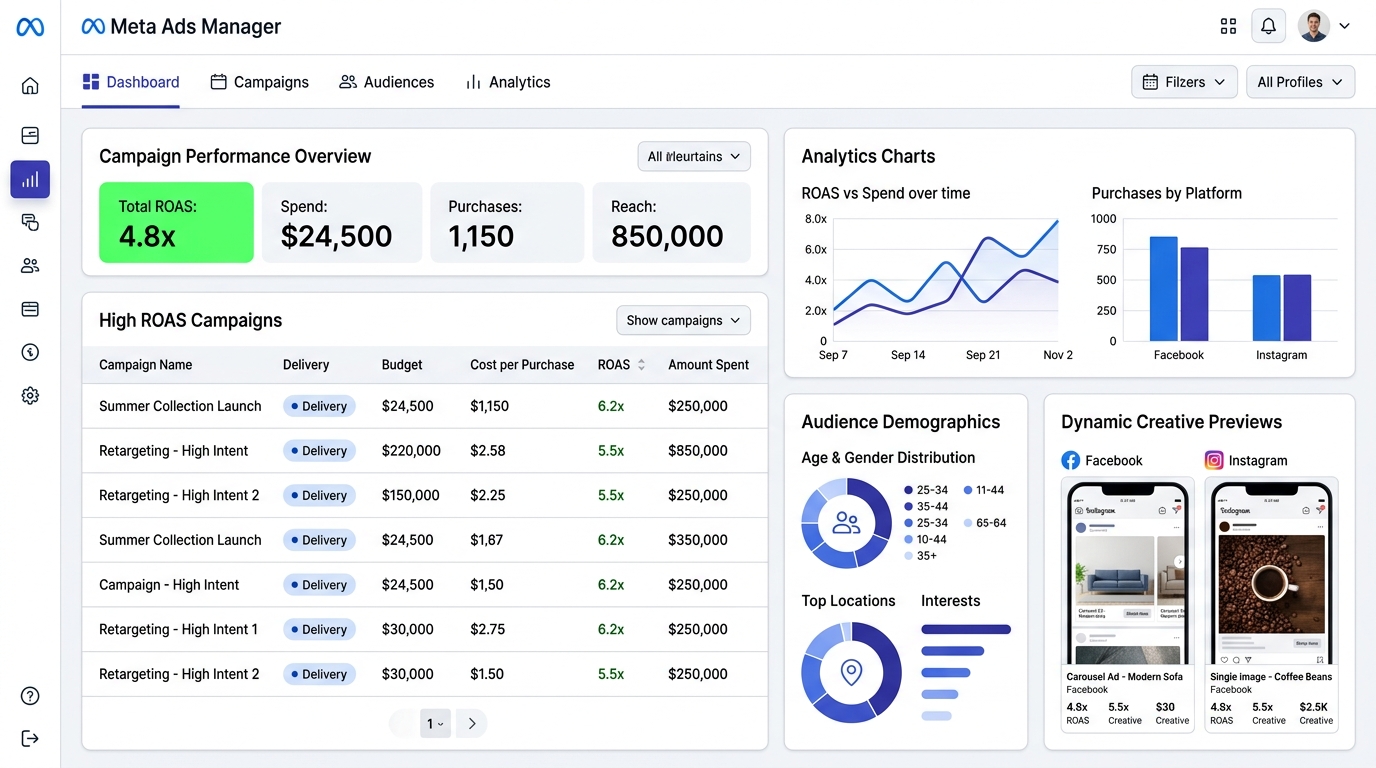Expand the dropdown in Campaign Performance Overview header
Viewport: 1376px width, 768px height.
694,157
